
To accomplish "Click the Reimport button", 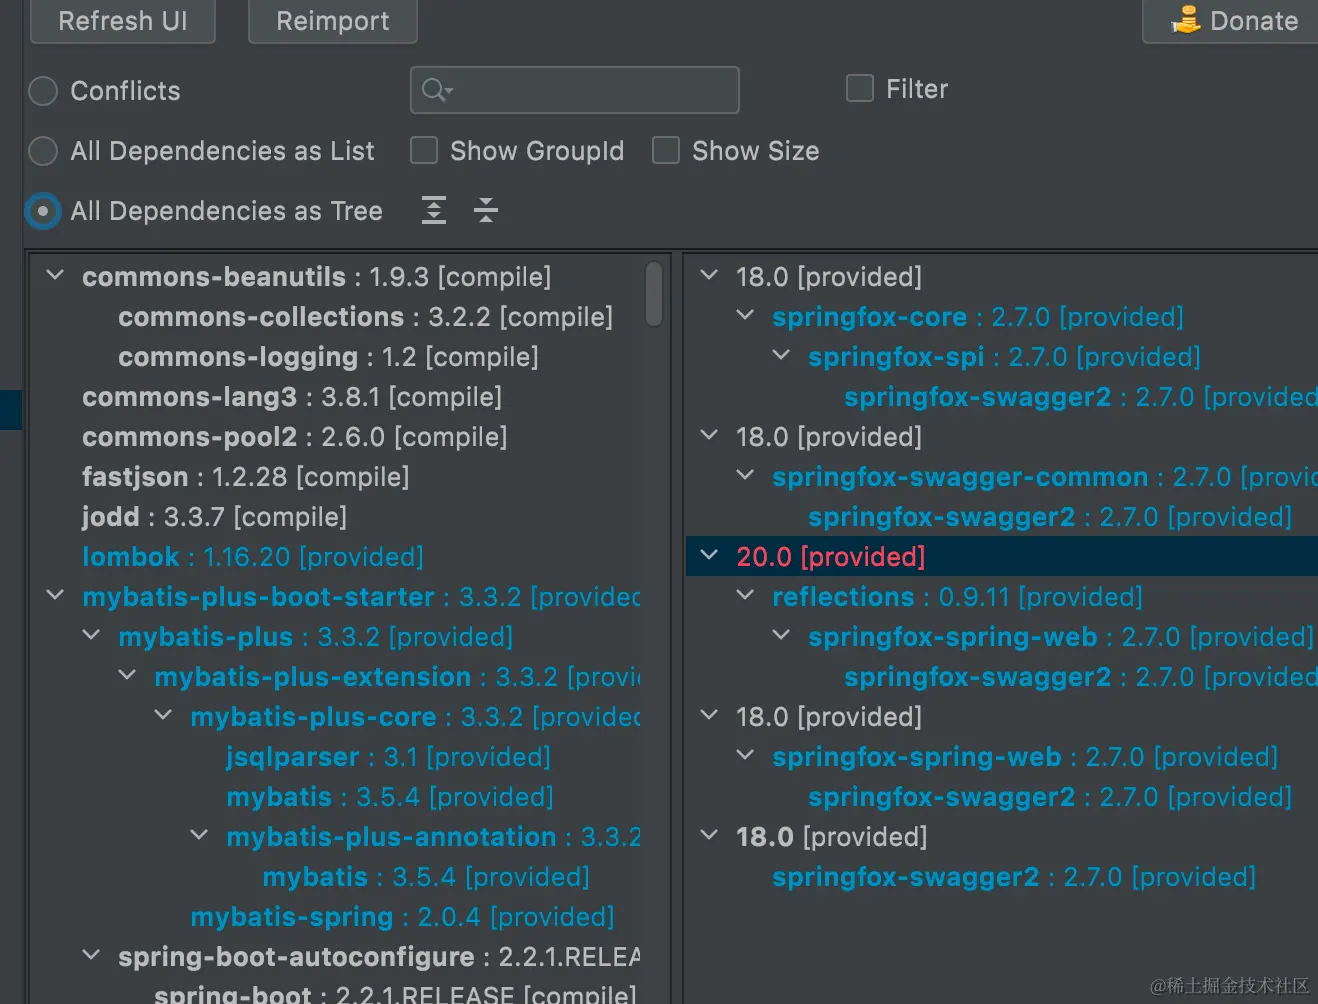I will tap(332, 21).
